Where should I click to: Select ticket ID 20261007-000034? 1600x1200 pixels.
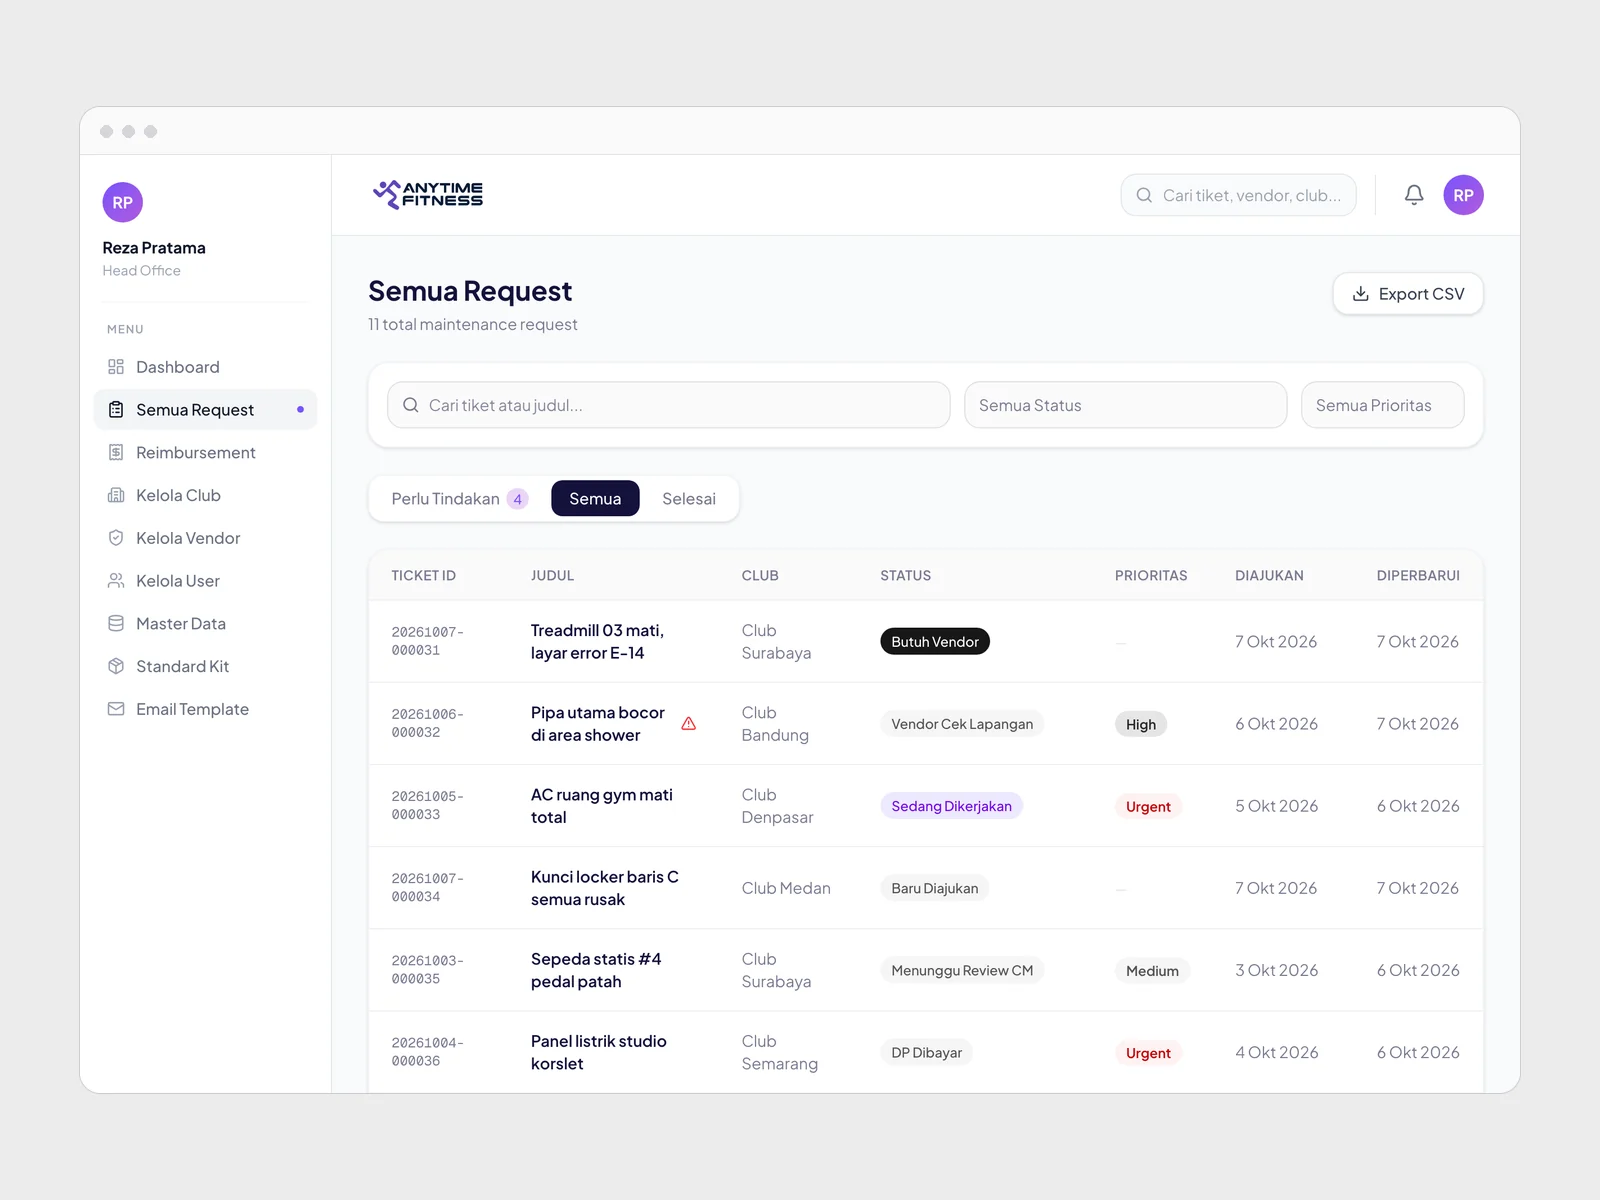coord(427,888)
